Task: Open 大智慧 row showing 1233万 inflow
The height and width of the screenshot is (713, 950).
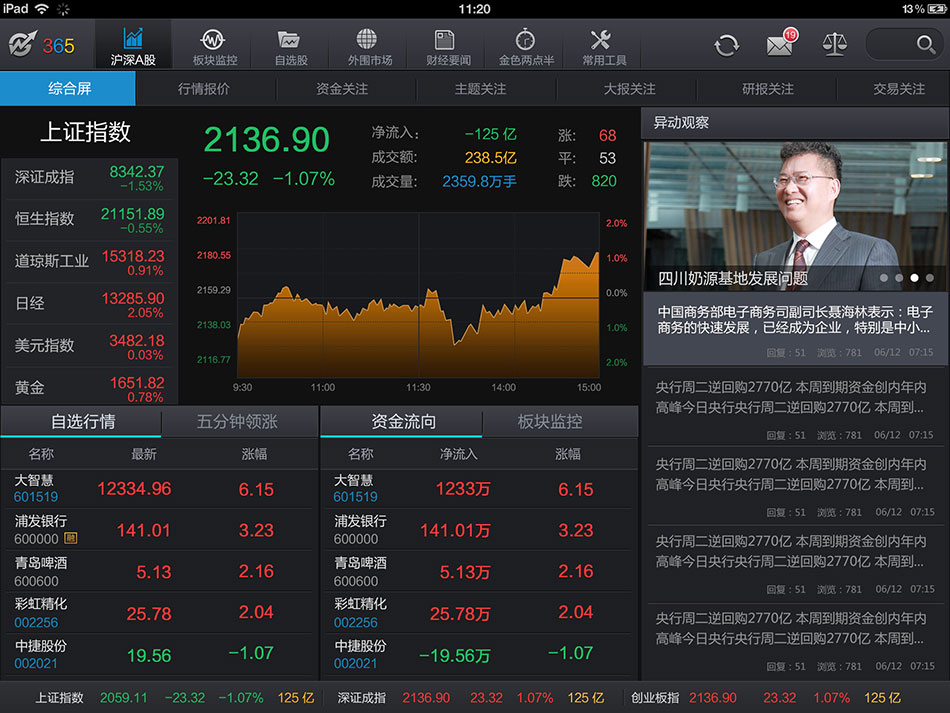Action: (x=479, y=489)
